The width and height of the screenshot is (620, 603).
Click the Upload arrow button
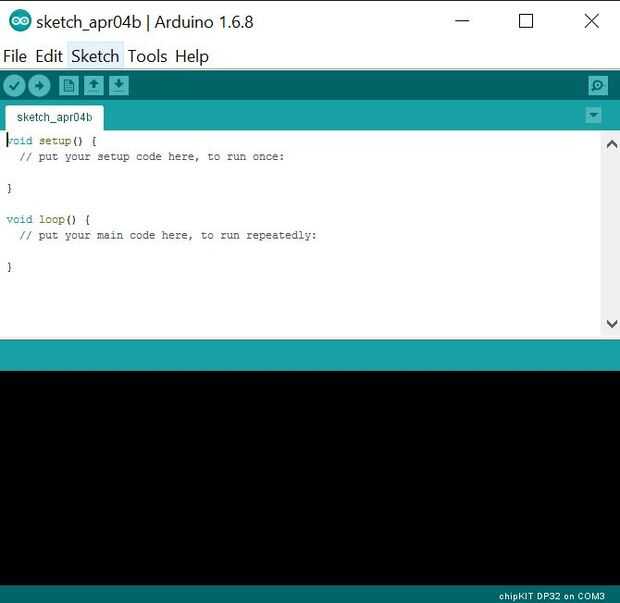(39, 85)
